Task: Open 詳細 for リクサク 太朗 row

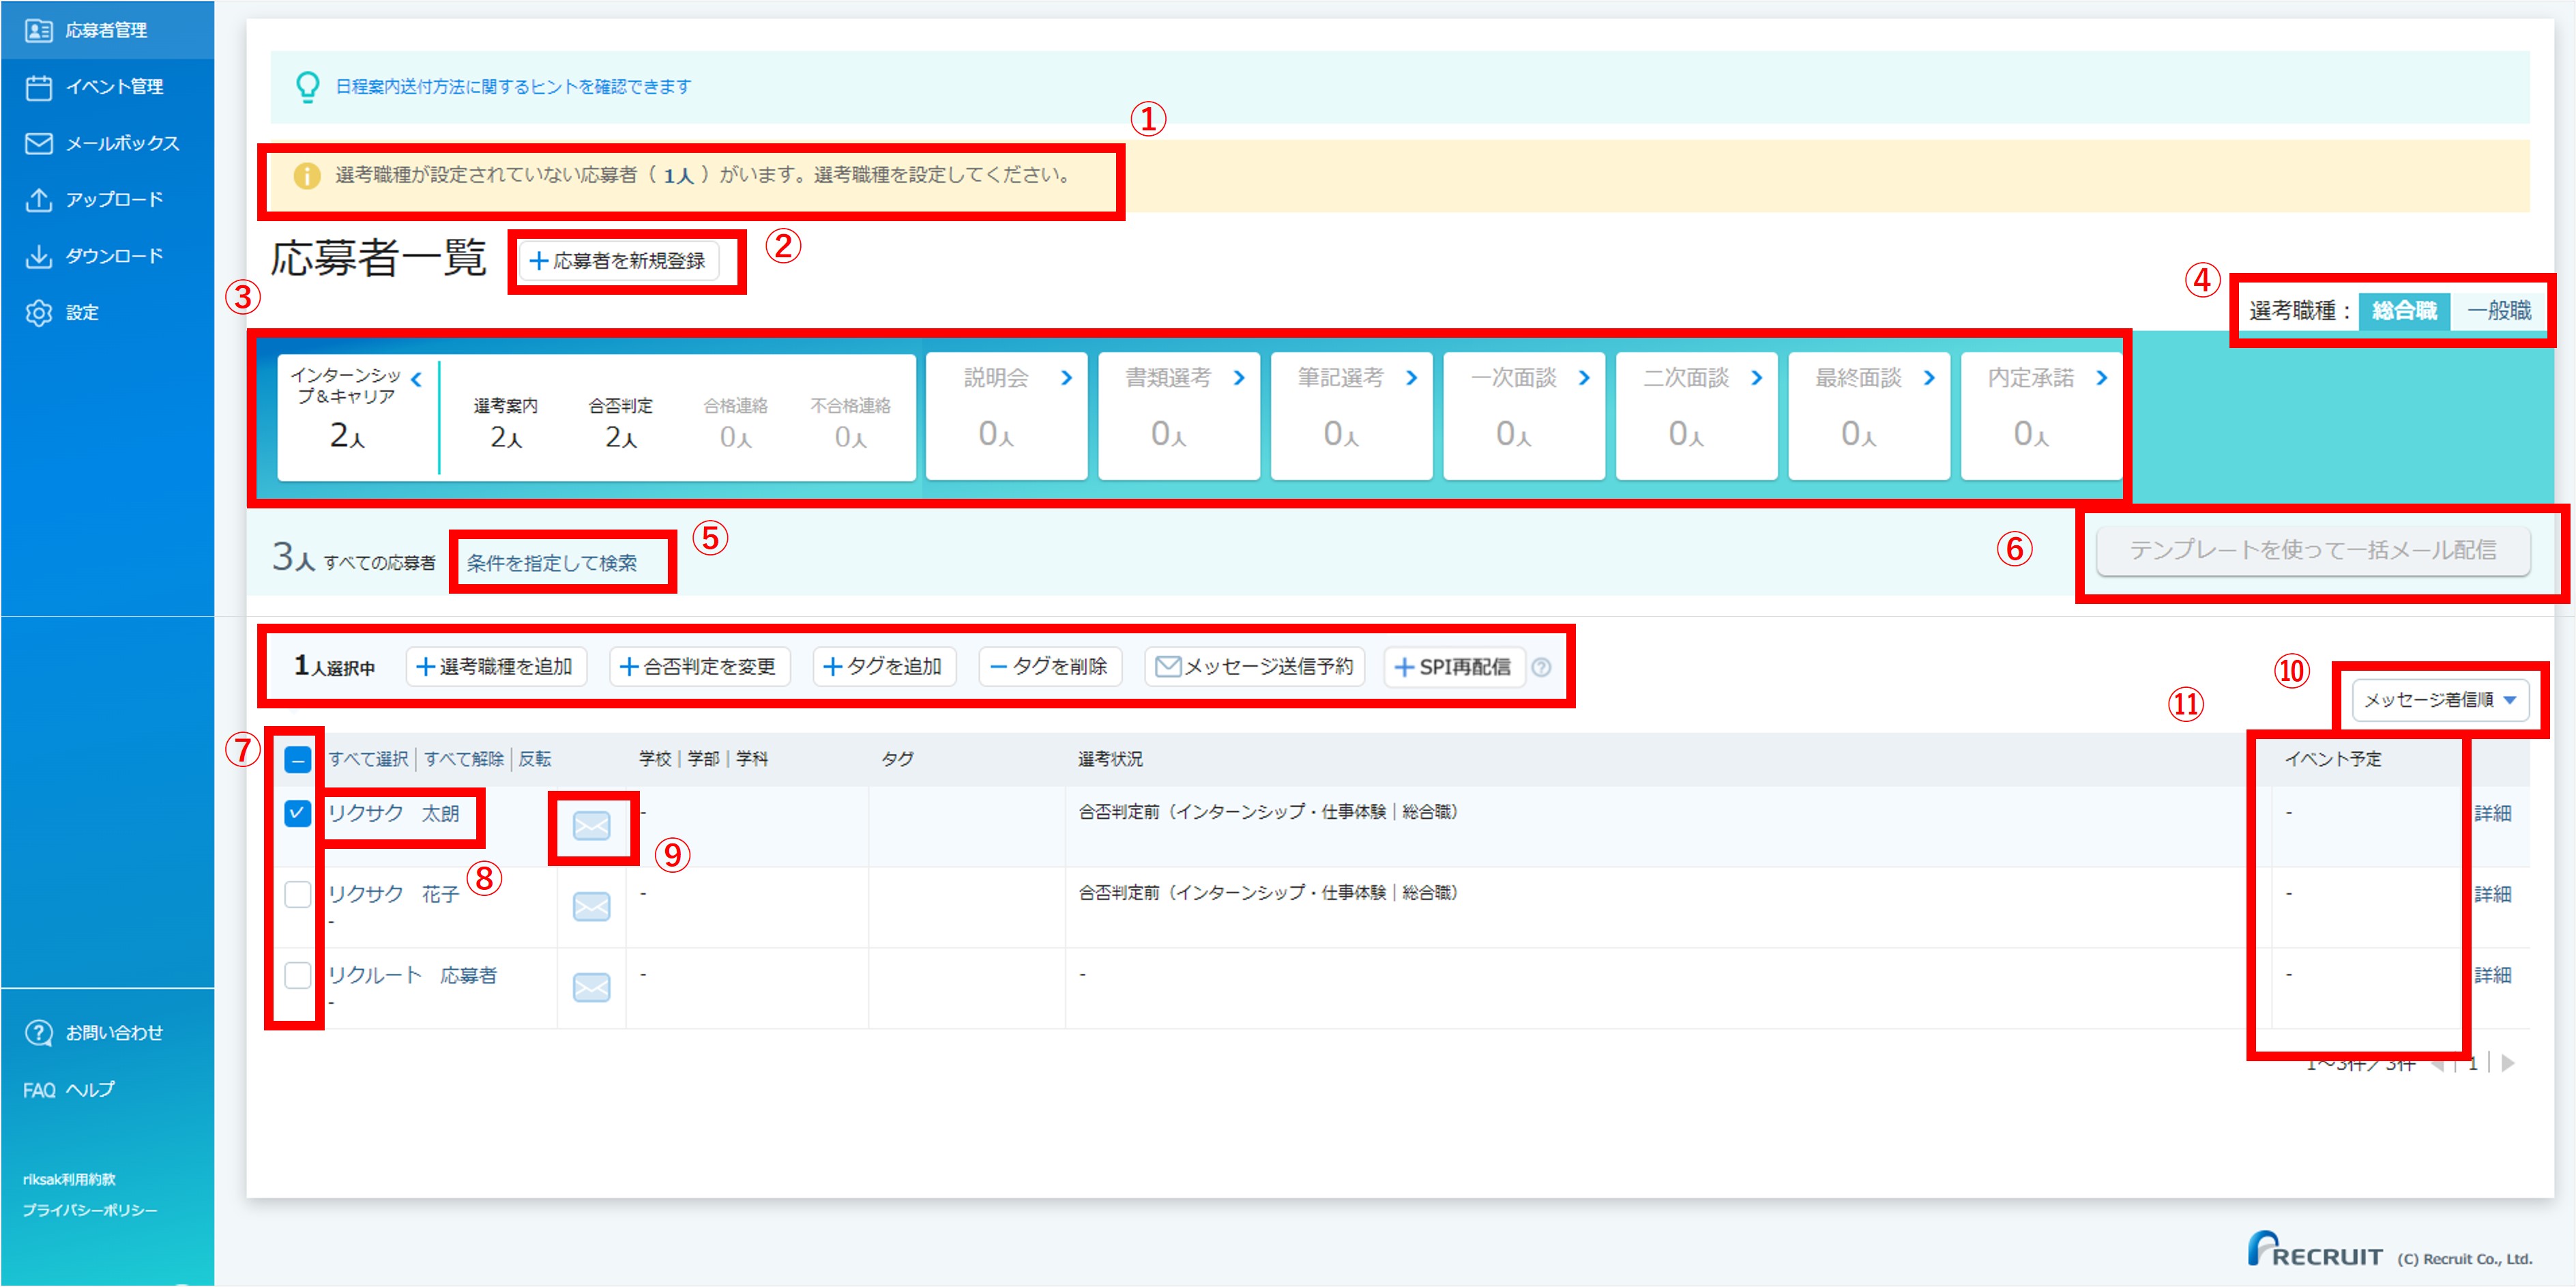Action: coord(2493,814)
